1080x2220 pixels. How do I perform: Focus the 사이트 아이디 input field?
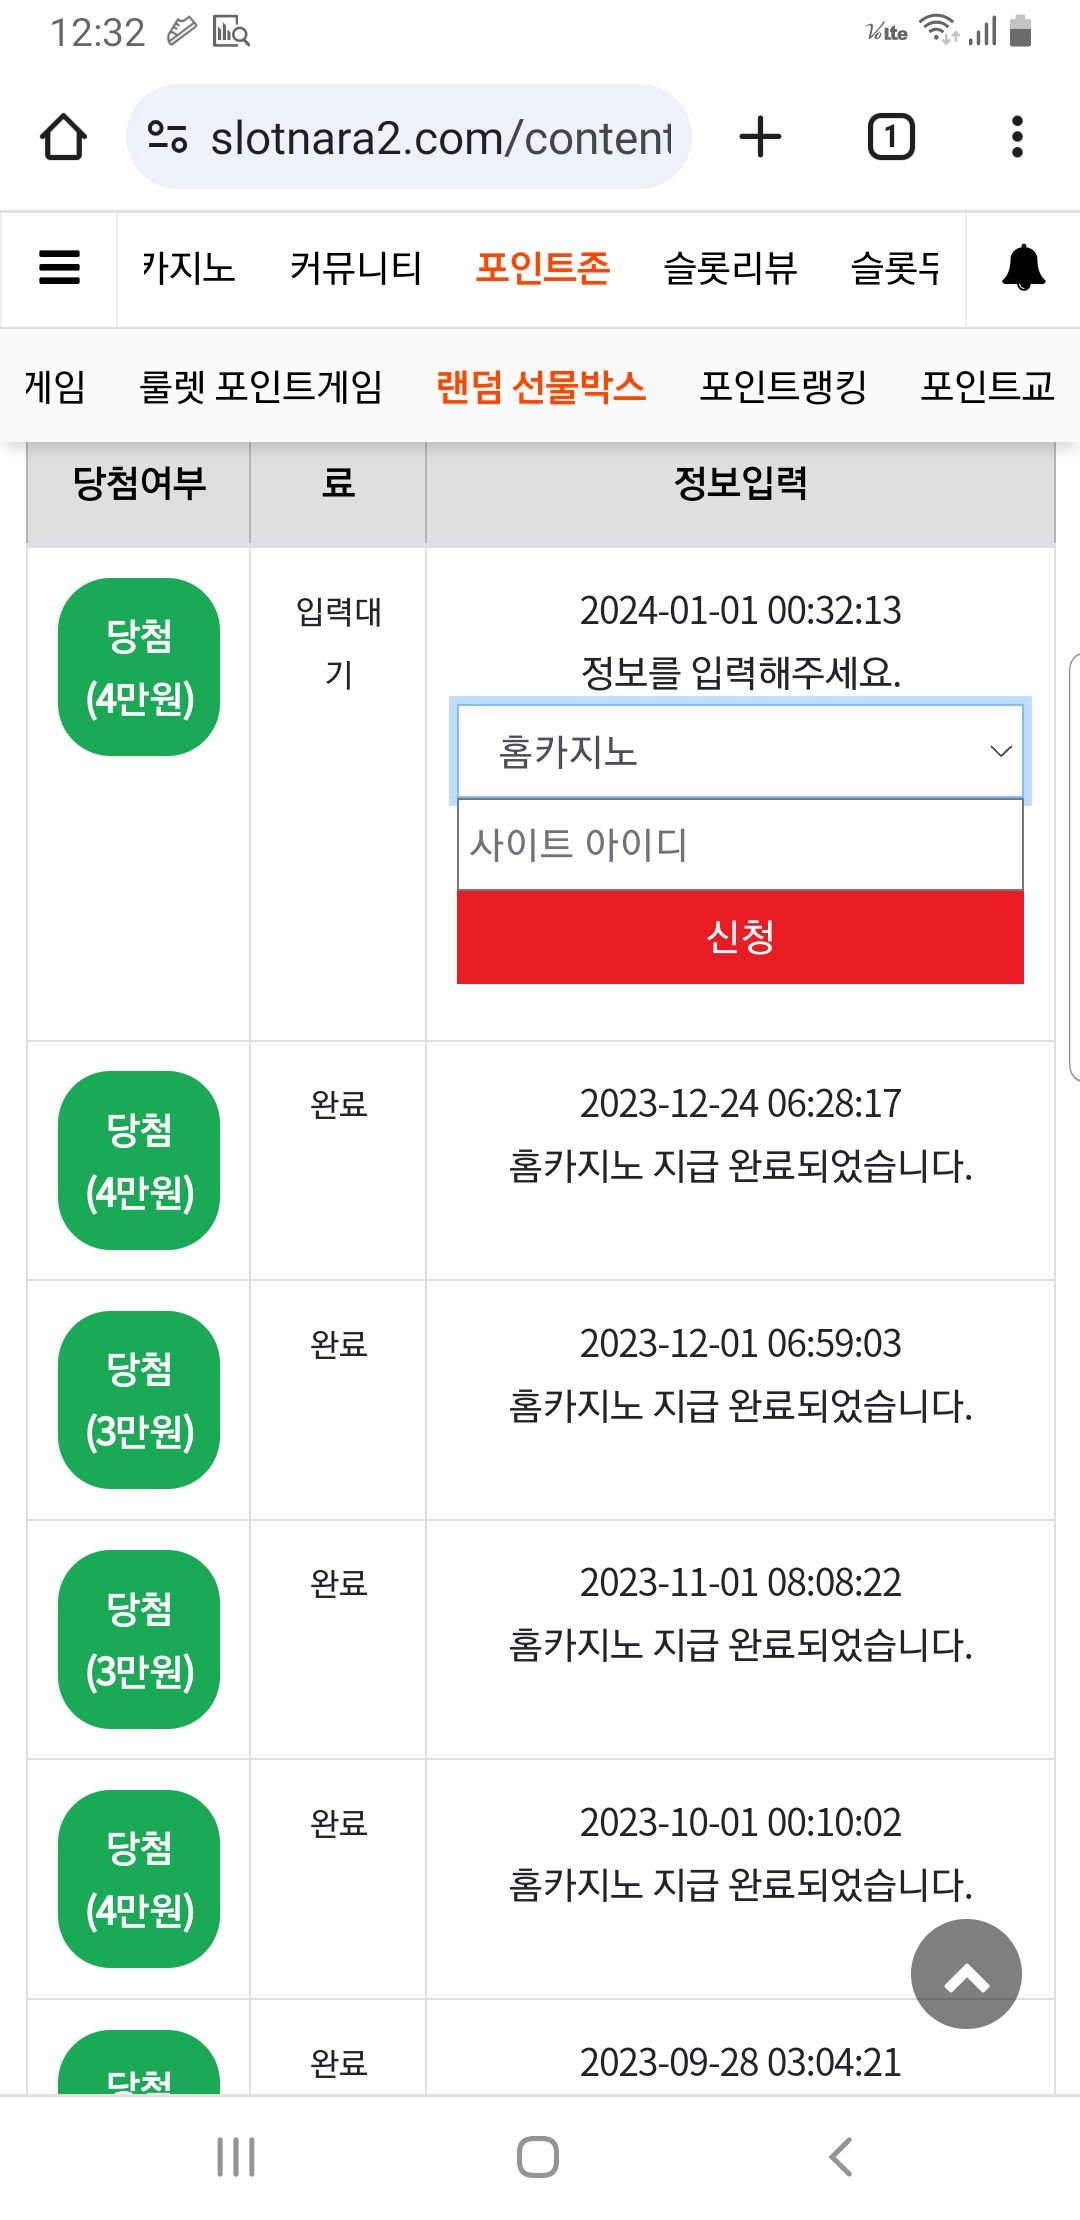(740, 844)
